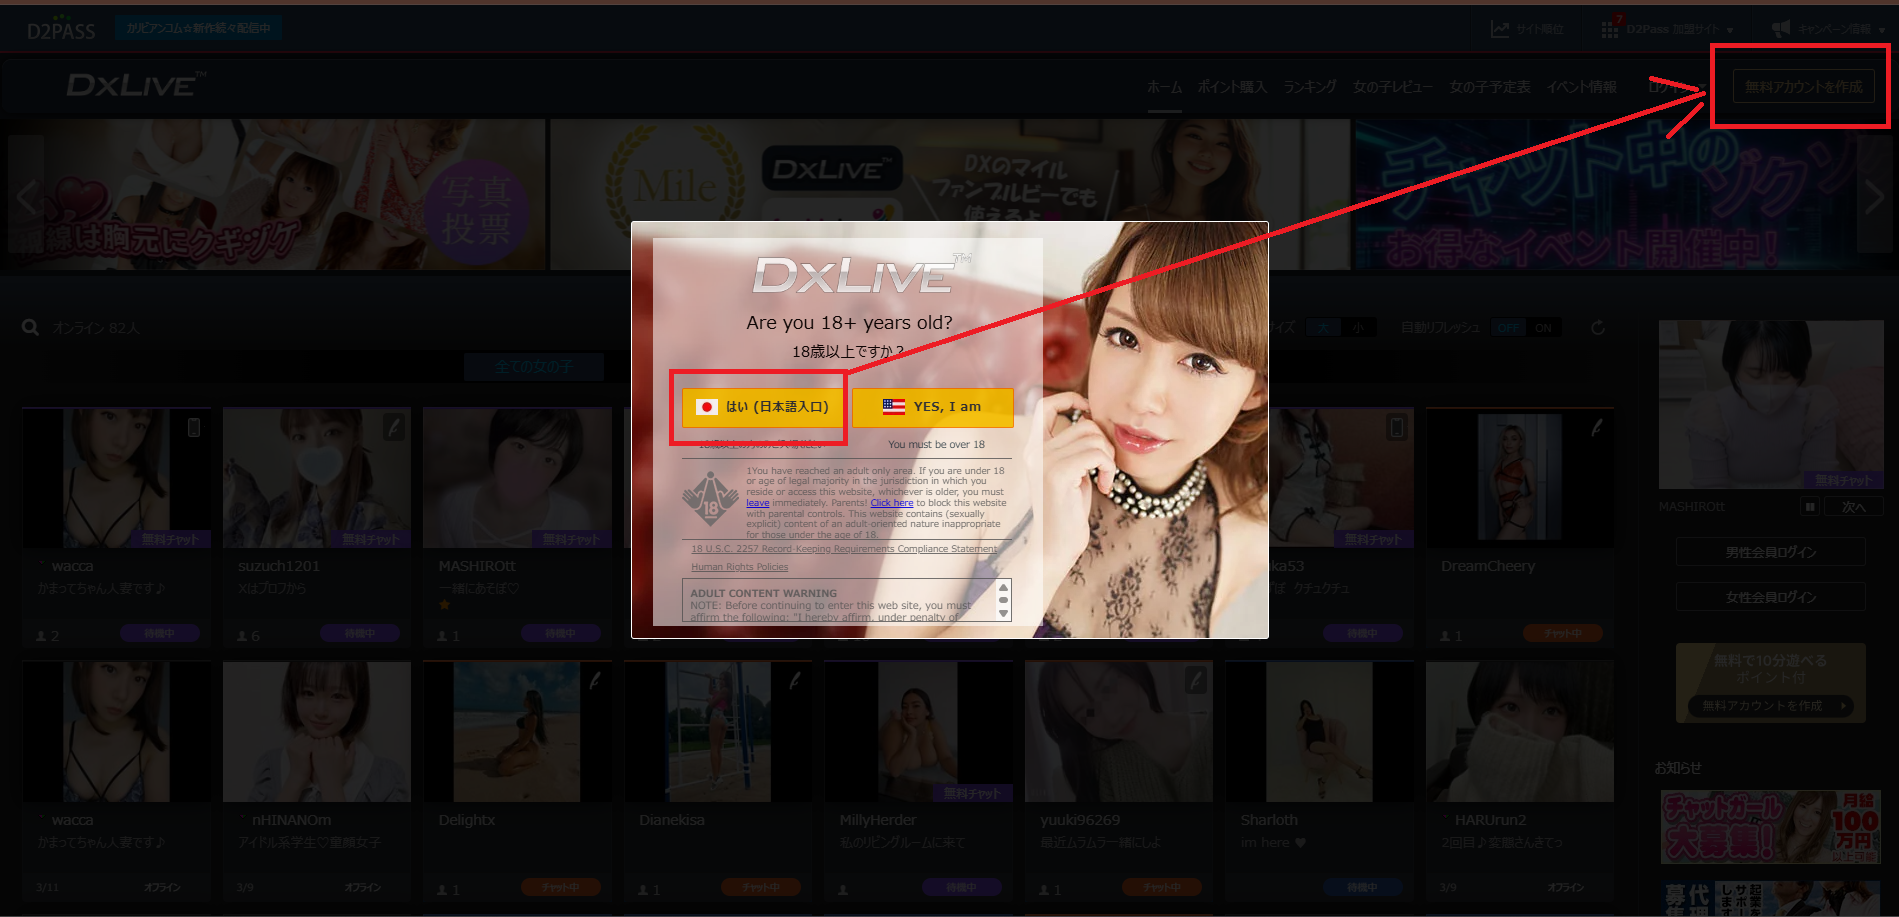Expand the D2Pass 加盟サイト dropdown arrow
This screenshot has height=917, width=1899.
click(x=1729, y=30)
